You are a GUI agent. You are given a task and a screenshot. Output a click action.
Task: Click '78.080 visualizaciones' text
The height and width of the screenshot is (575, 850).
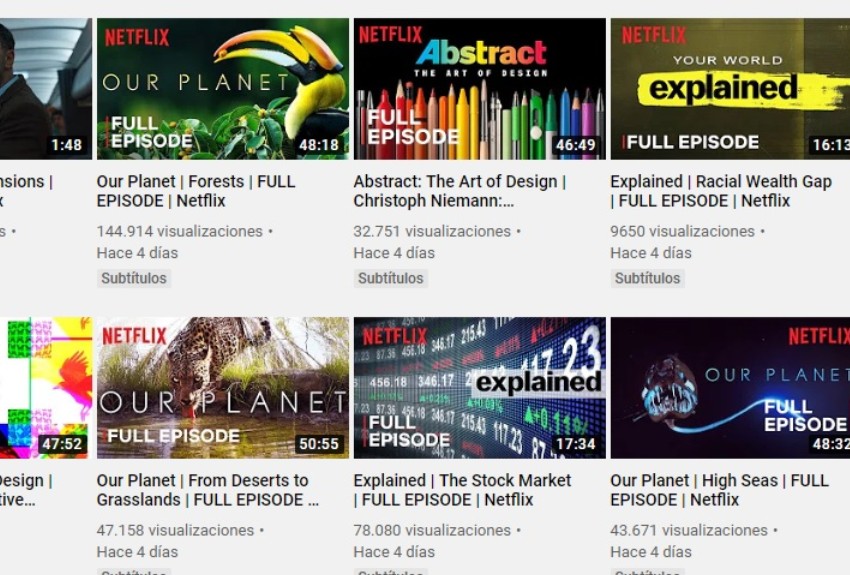coord(432,530)
